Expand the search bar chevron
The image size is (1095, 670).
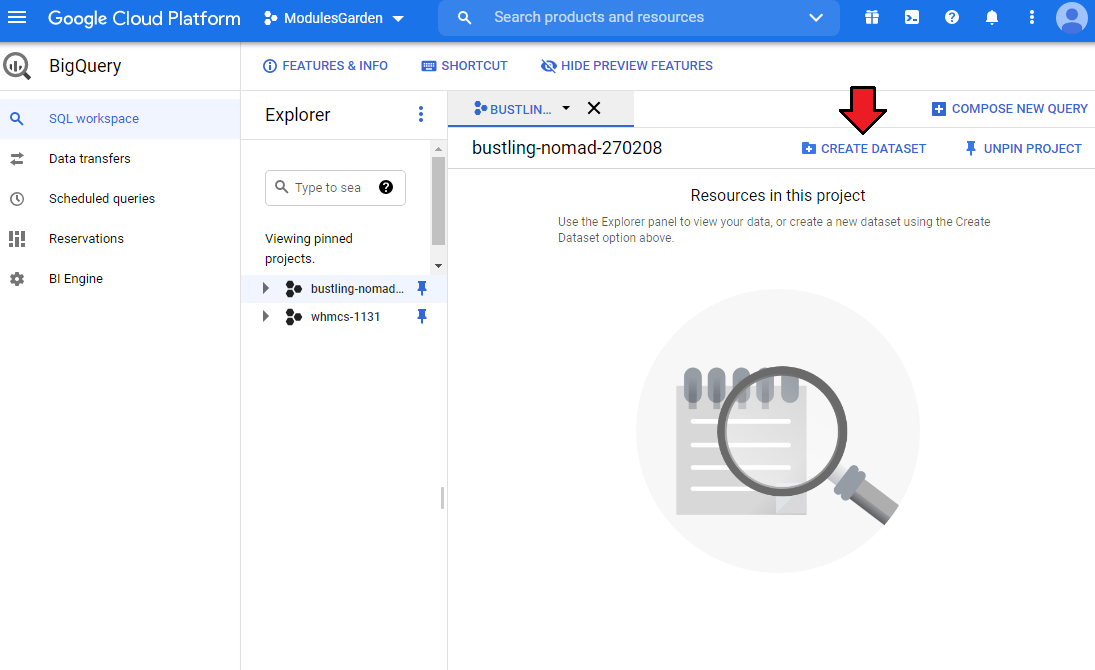(816, 18)
